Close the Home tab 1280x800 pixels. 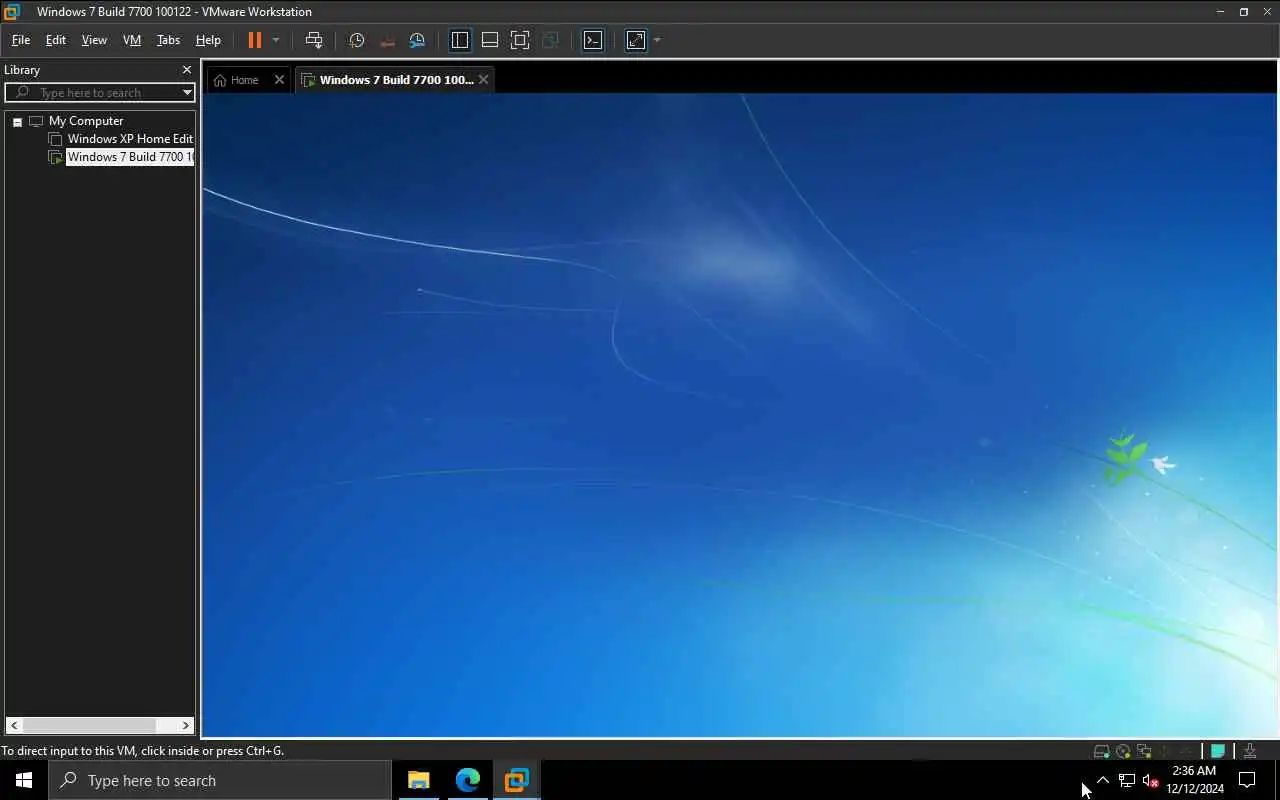(x=279, y=80)
